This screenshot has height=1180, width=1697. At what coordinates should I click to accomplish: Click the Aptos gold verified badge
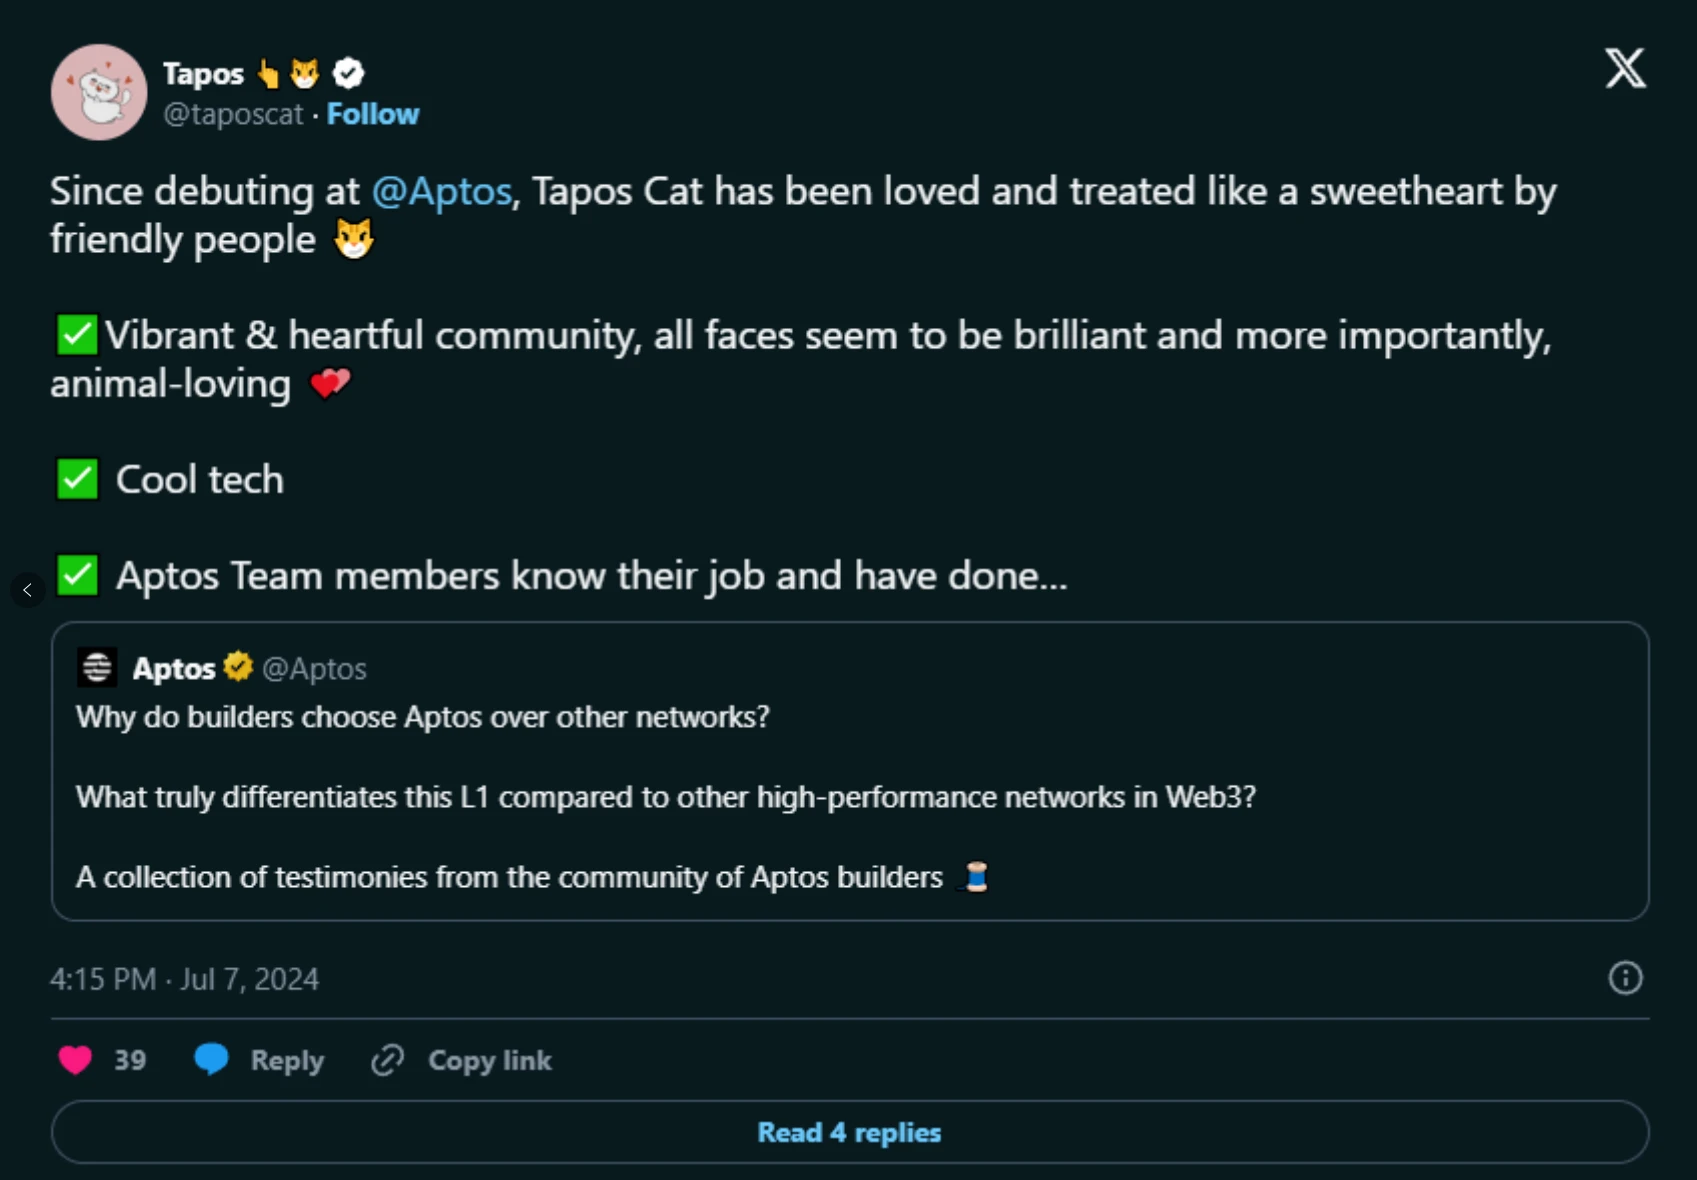238,667
